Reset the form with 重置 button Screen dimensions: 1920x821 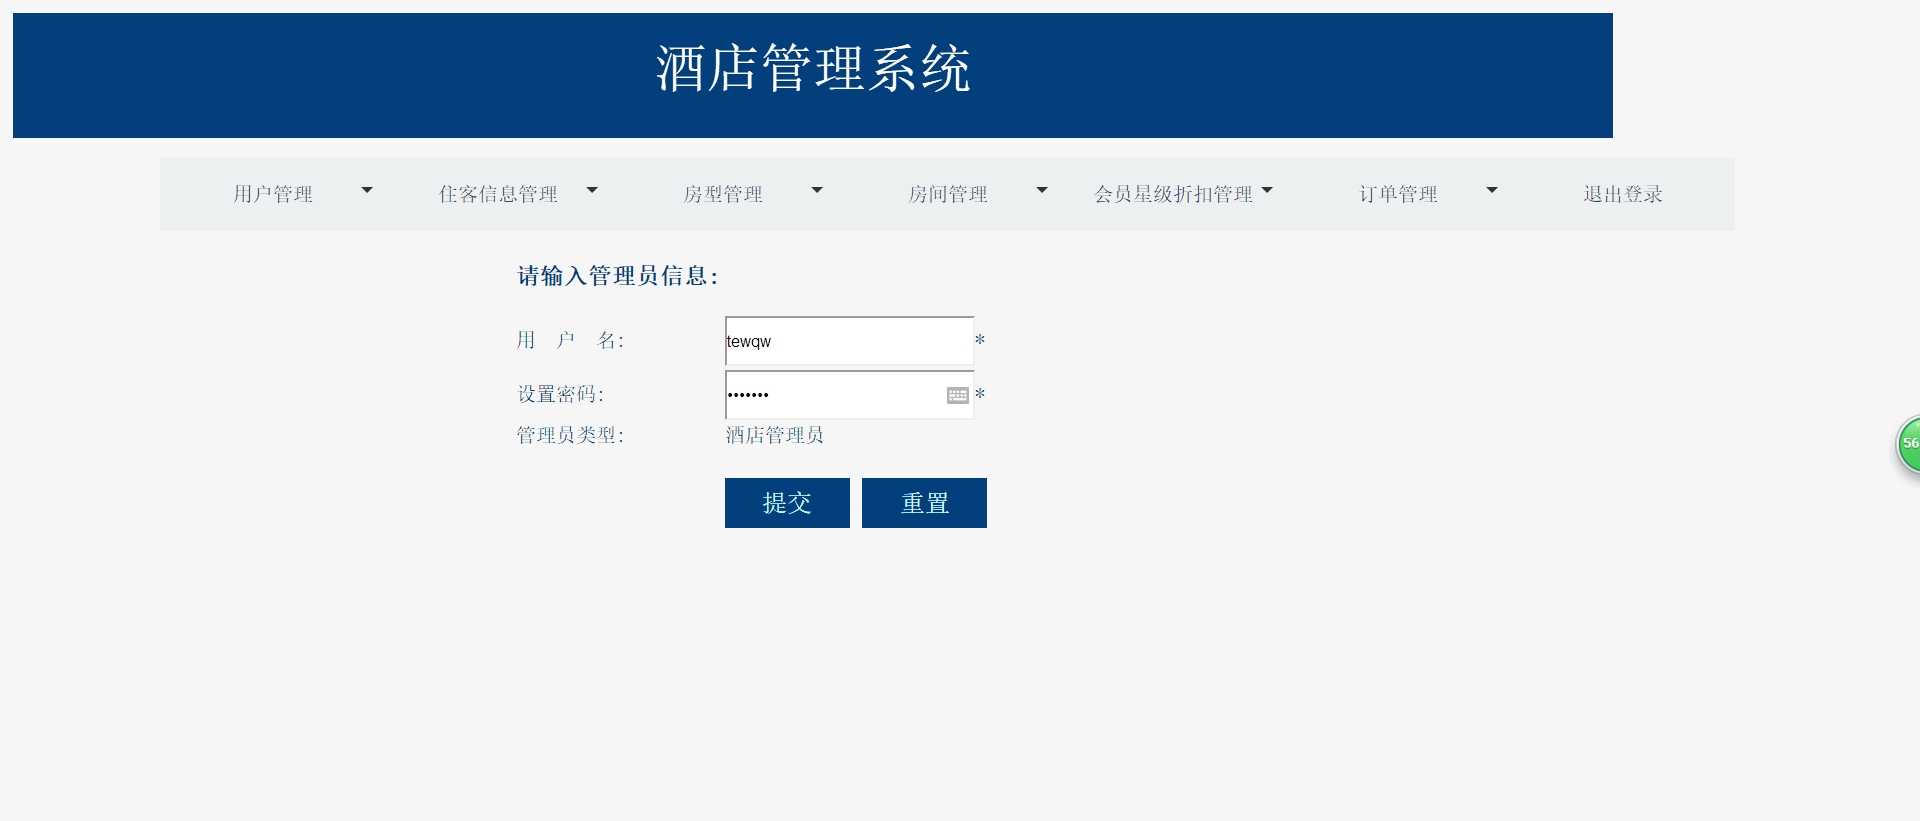click(924, 503)
